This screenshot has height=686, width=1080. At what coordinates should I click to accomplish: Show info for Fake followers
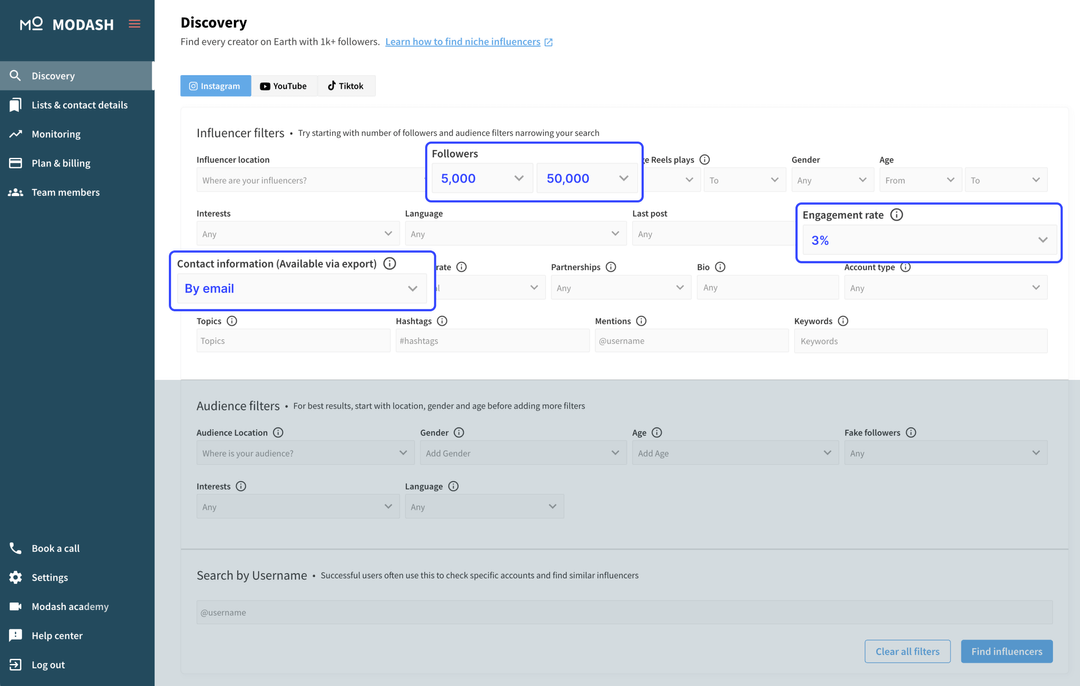tap(911, 433)
